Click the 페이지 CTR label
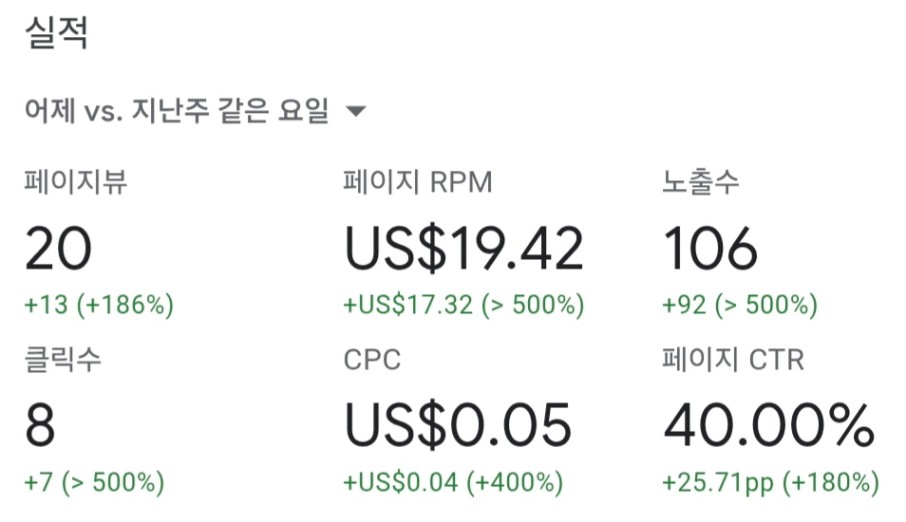 [733, 359]
